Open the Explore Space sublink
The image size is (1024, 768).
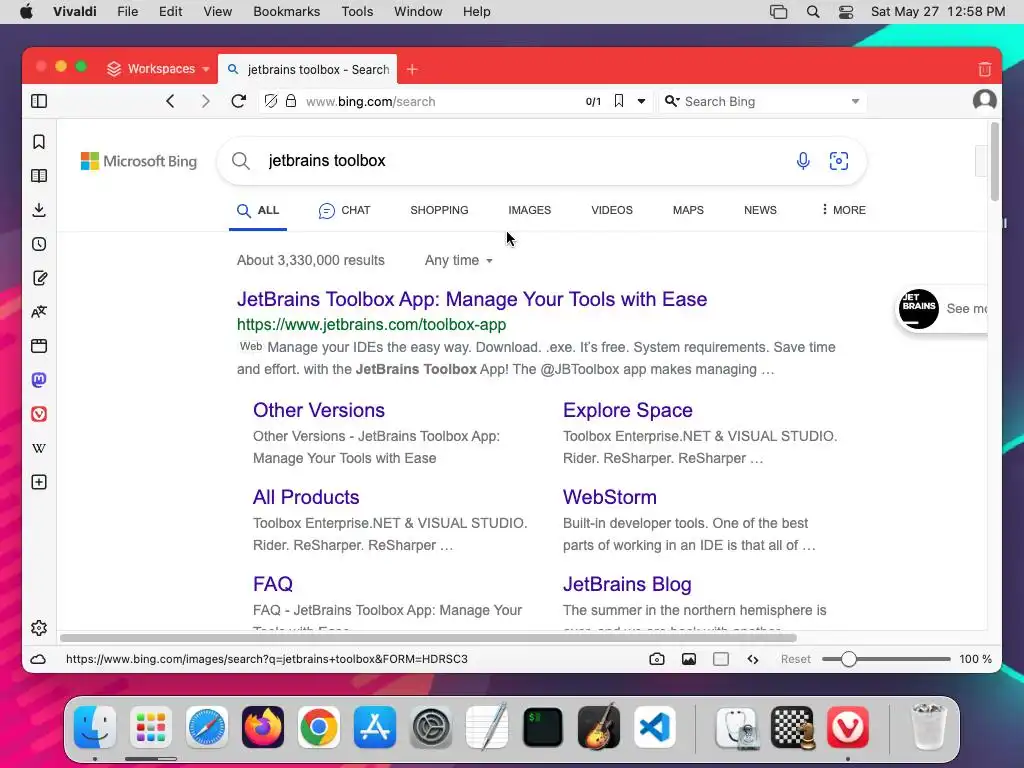click(628, 410)
